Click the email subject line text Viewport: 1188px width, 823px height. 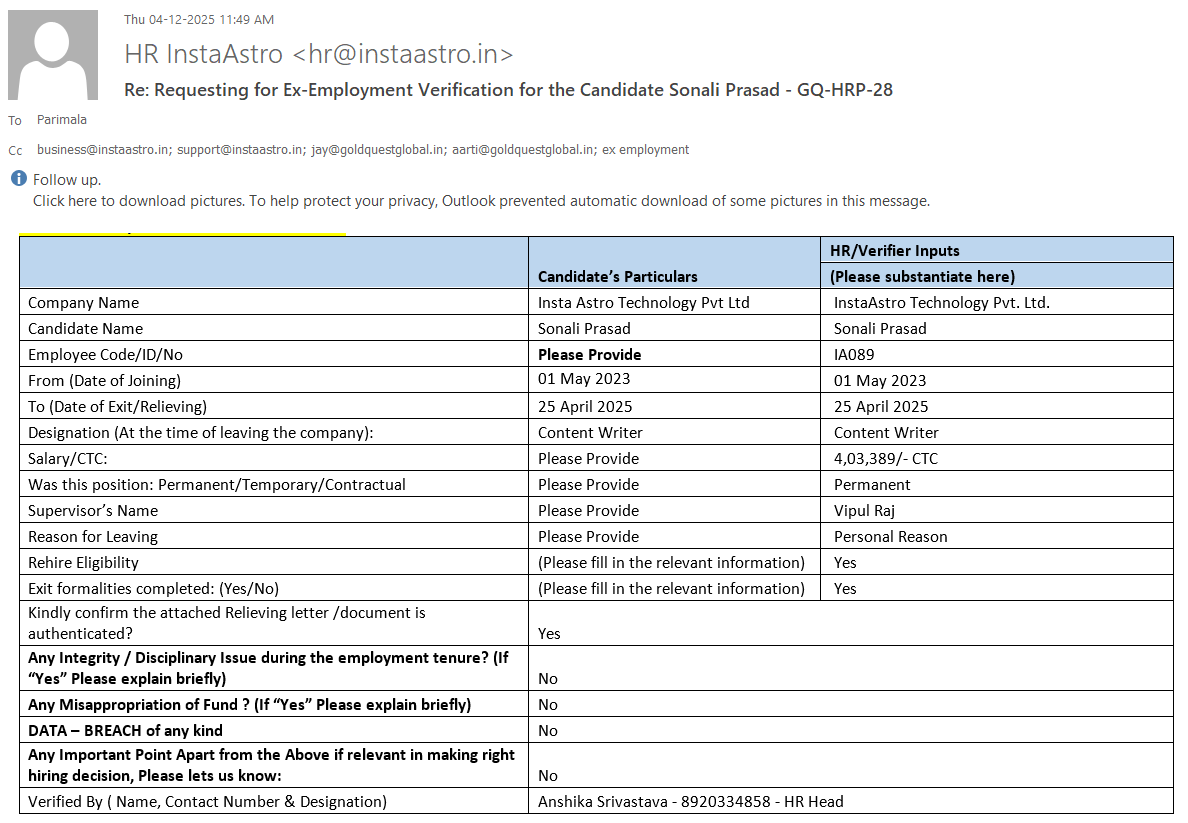coord(508,90)
